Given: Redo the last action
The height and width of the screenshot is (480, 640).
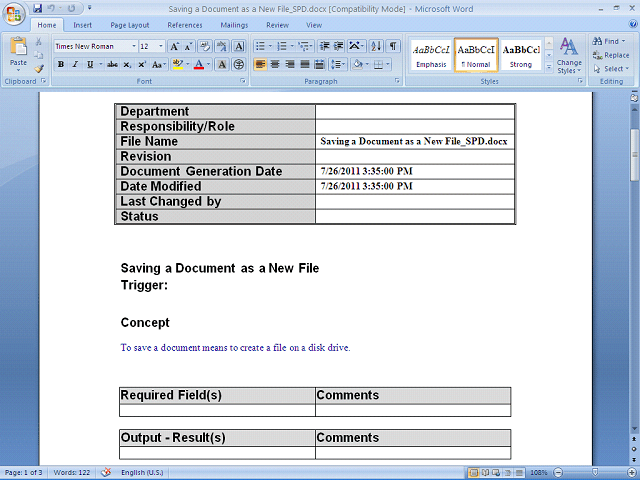Looking at the screenshot, I should (x=71, y=8).
